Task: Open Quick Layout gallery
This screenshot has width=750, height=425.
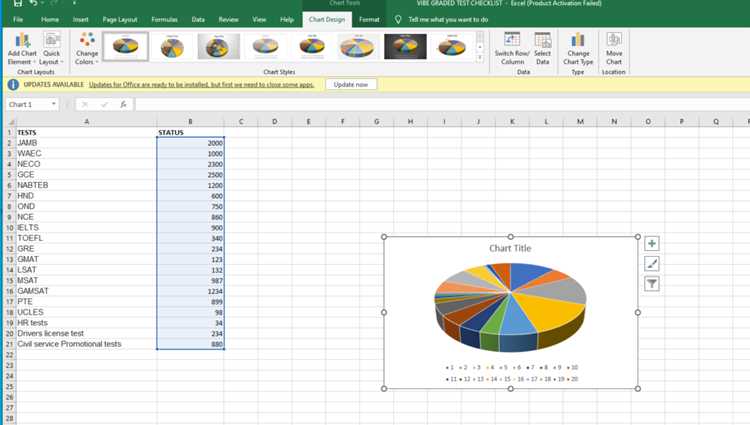Action: click(x=51, y=49)
